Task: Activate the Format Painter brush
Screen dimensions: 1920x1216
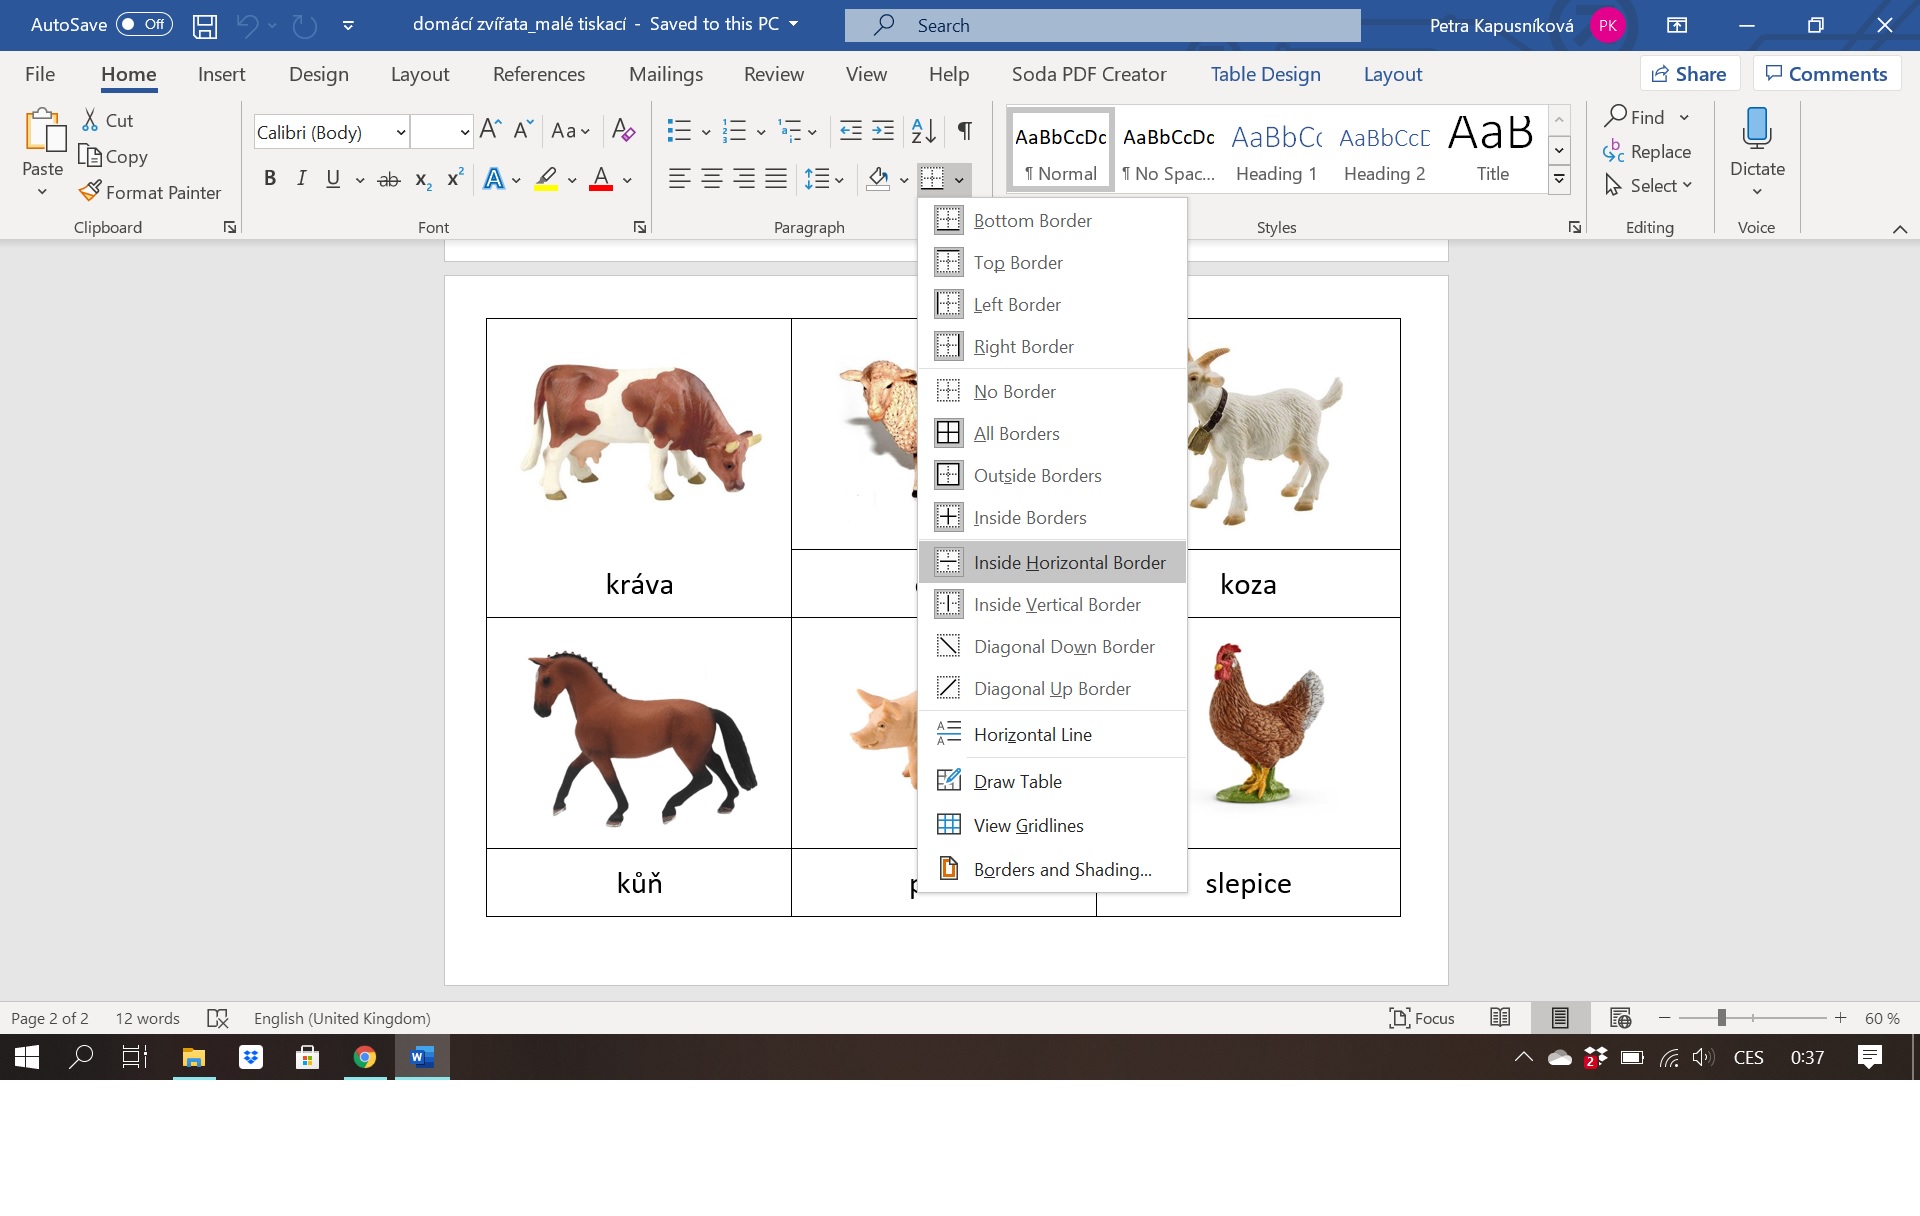Action: (x=90, y=191)
